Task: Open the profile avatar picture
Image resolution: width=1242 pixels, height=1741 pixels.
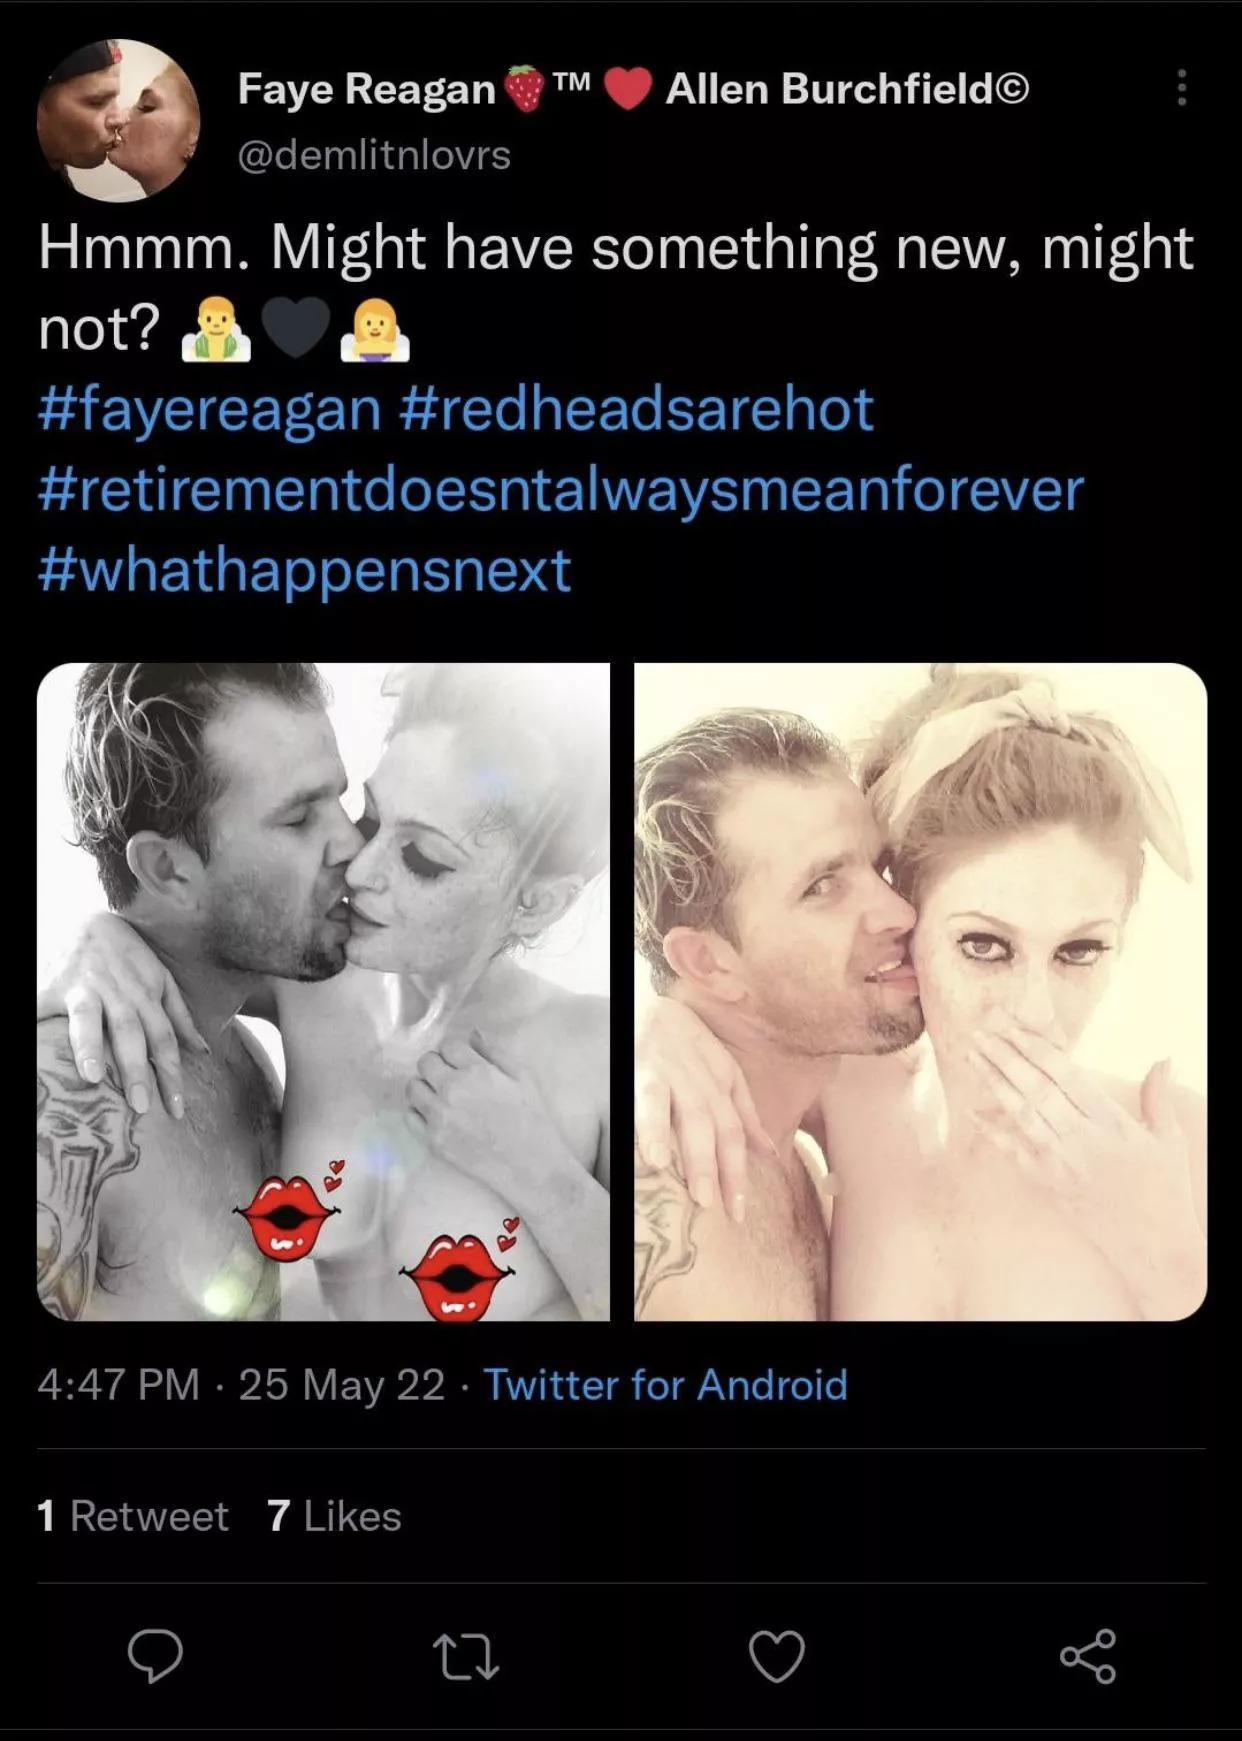Action: 120,118
